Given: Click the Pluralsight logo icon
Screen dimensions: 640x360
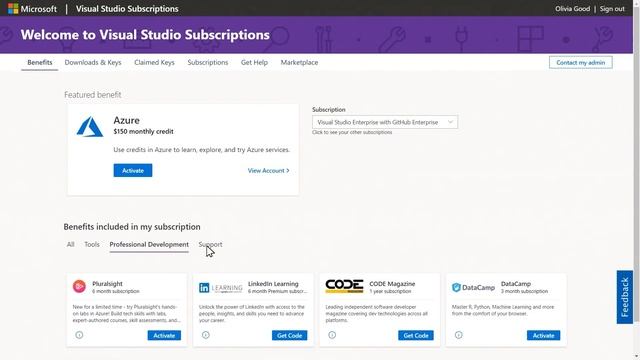Looking at the screenshot, I should (x=79, y=286).
